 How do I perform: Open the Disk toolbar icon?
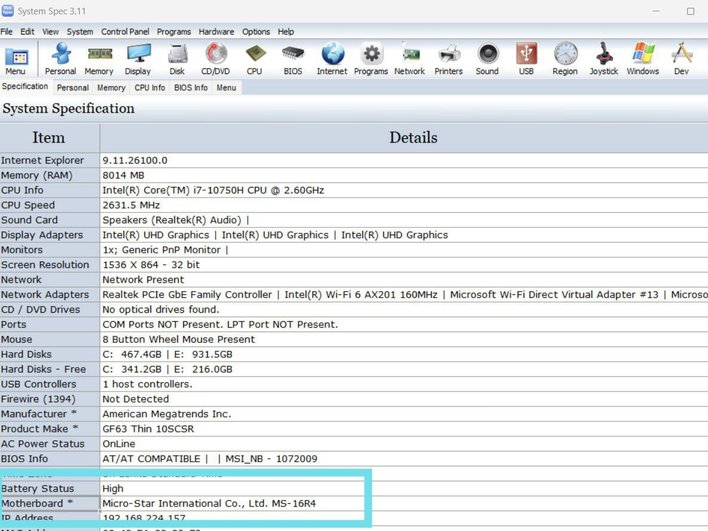177,59
